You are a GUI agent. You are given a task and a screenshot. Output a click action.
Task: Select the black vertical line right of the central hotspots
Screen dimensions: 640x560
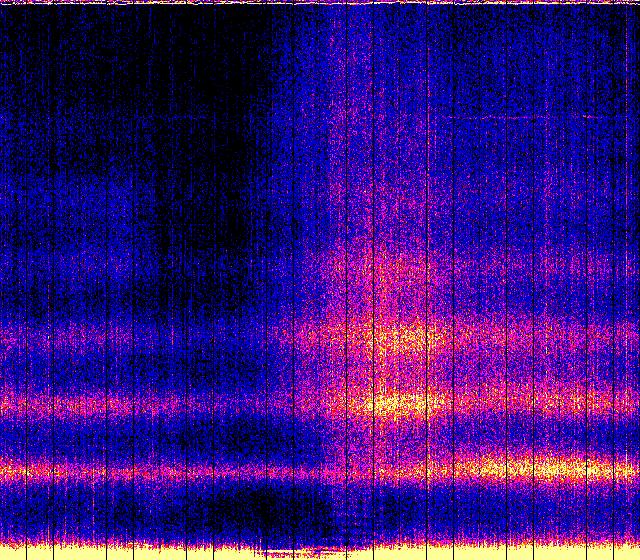tap(453, 300)
